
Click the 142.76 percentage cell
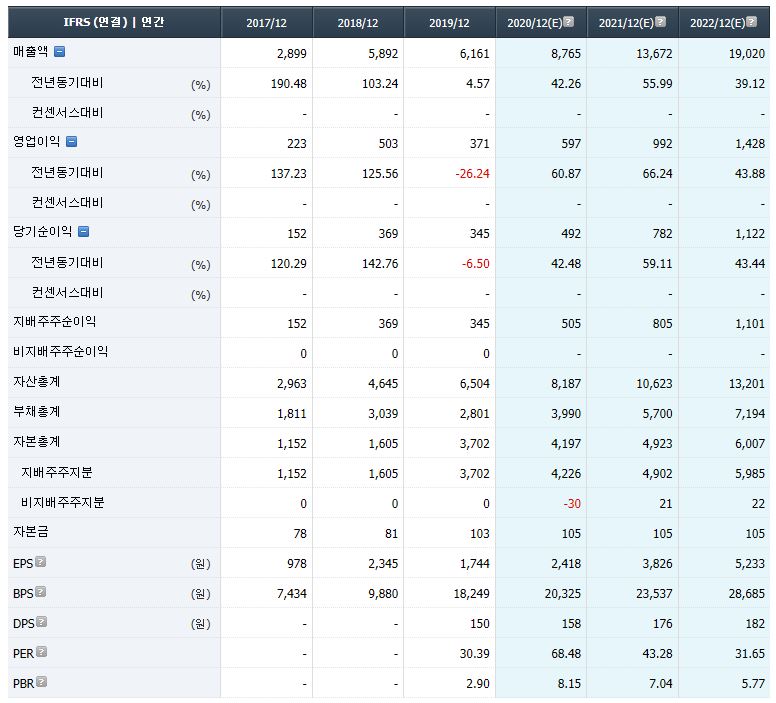point(380,264)
